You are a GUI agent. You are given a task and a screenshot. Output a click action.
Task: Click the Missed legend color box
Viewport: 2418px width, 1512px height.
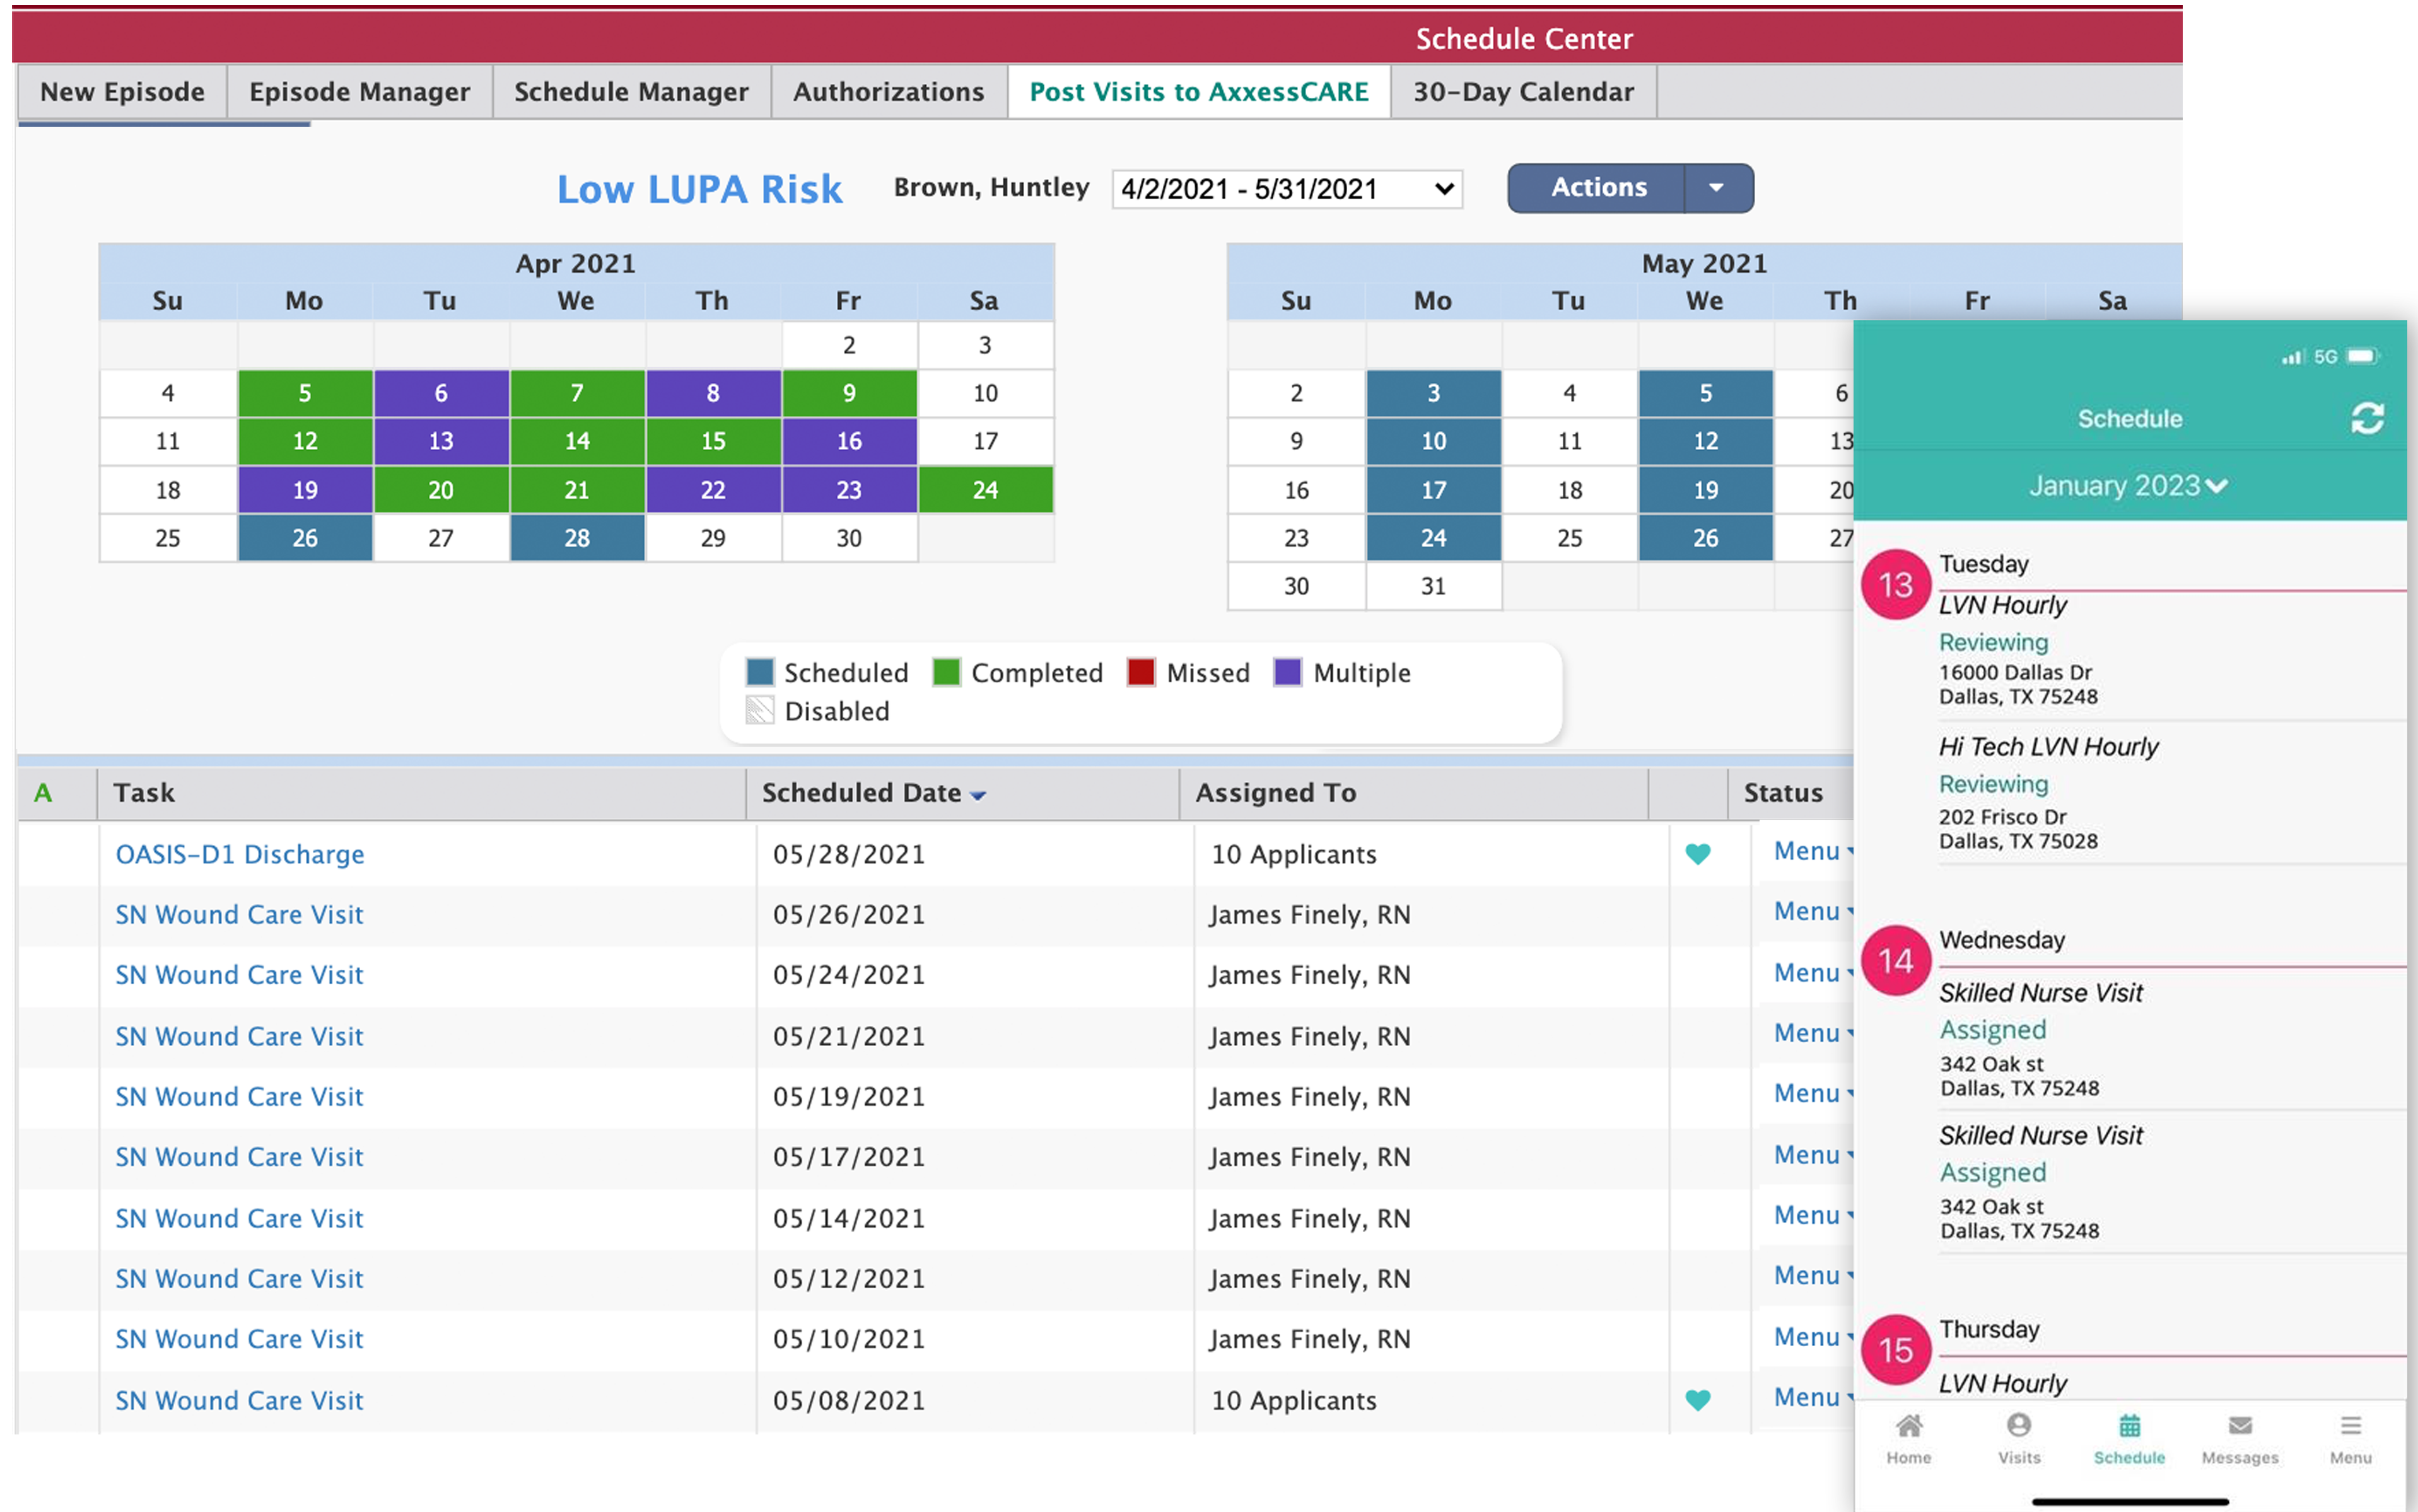coord(1141,672)
